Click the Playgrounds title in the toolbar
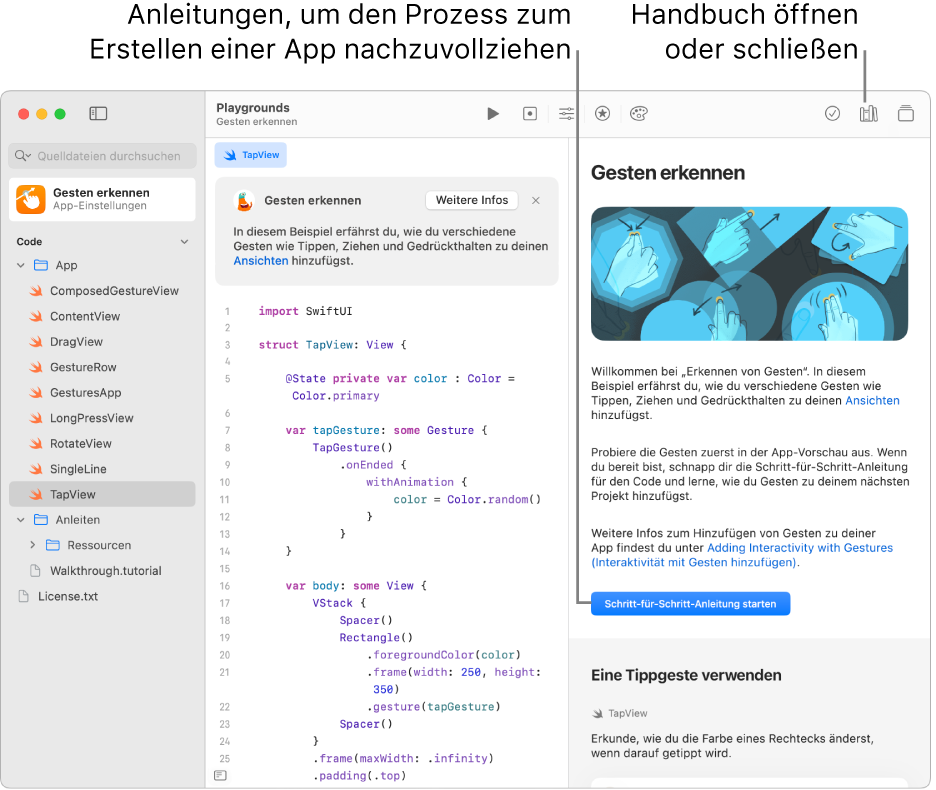Viewport: 936px width, 790px height. tap(253, 108)
